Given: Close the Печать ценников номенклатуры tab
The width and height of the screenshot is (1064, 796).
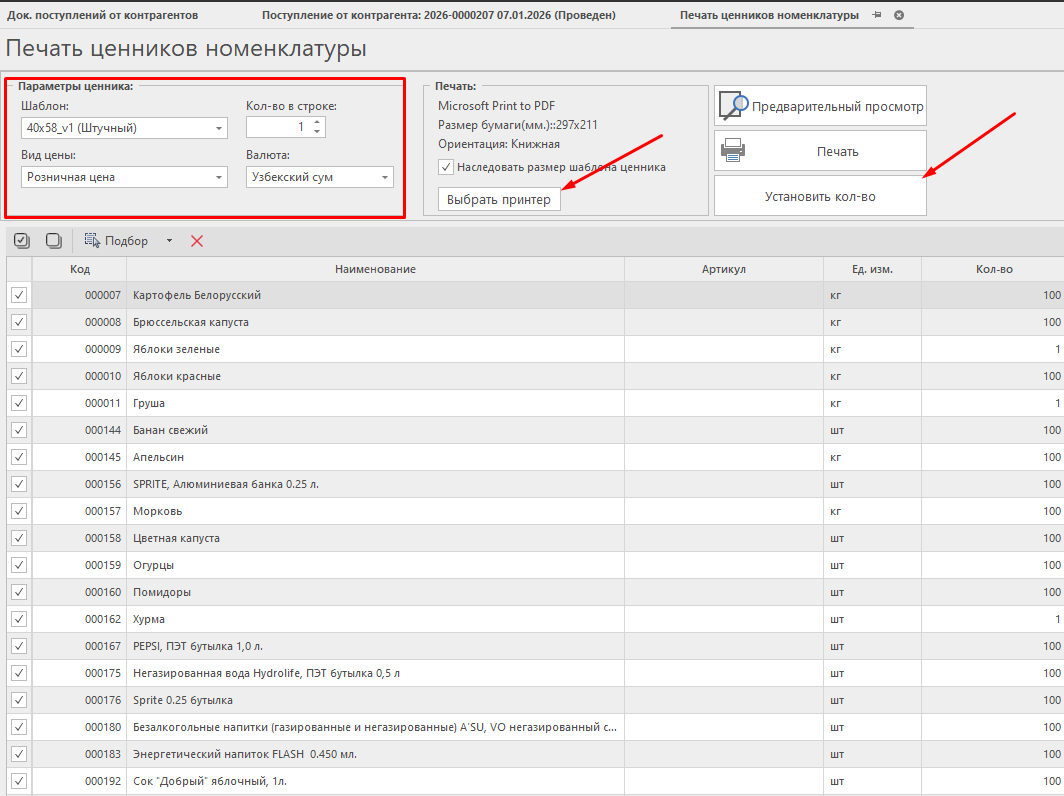Looking at the screenshot, I should coord(899,16).
